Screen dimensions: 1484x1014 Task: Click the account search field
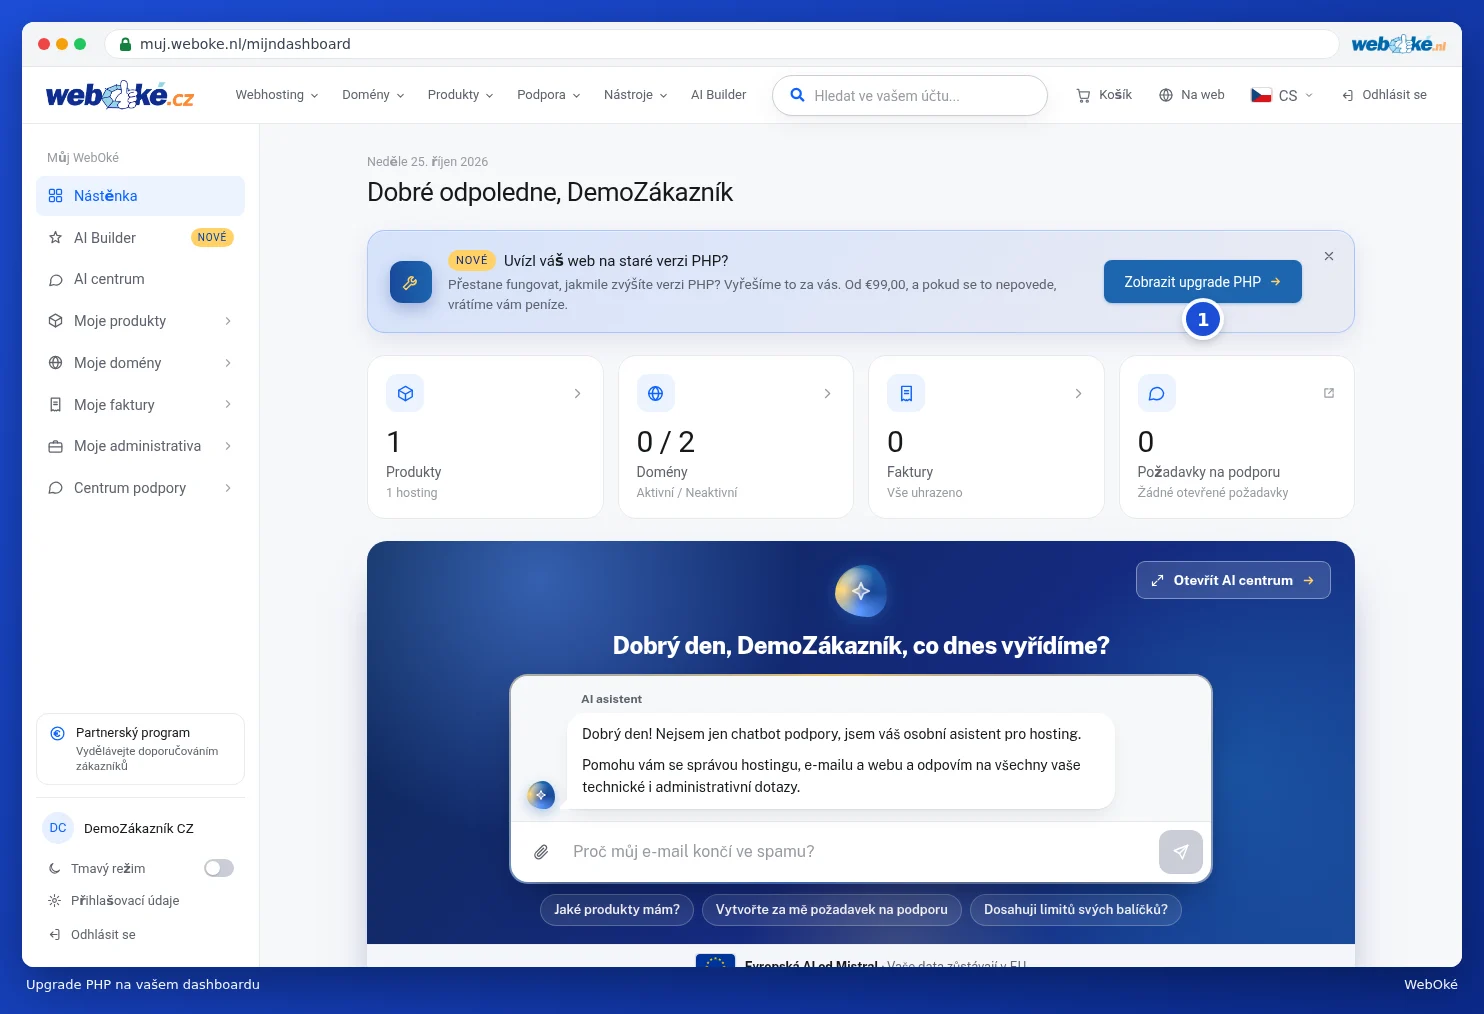click(910, 96)
